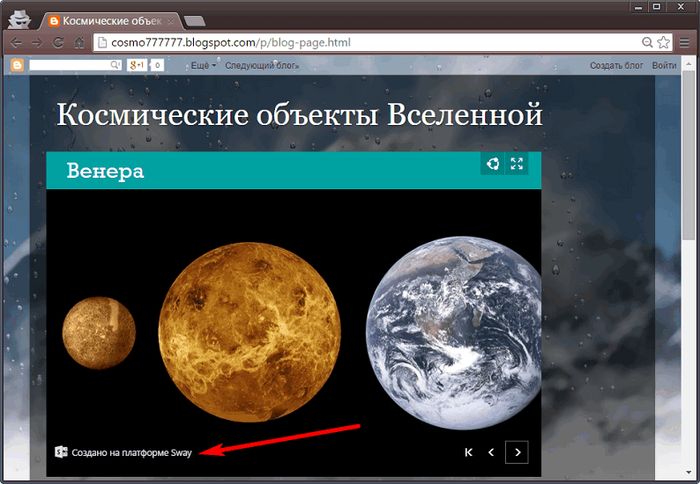Image resolution: width=700 pixels, height=484 pixels.
Task: Reload the current blog page
Action: tap(58, 43)
